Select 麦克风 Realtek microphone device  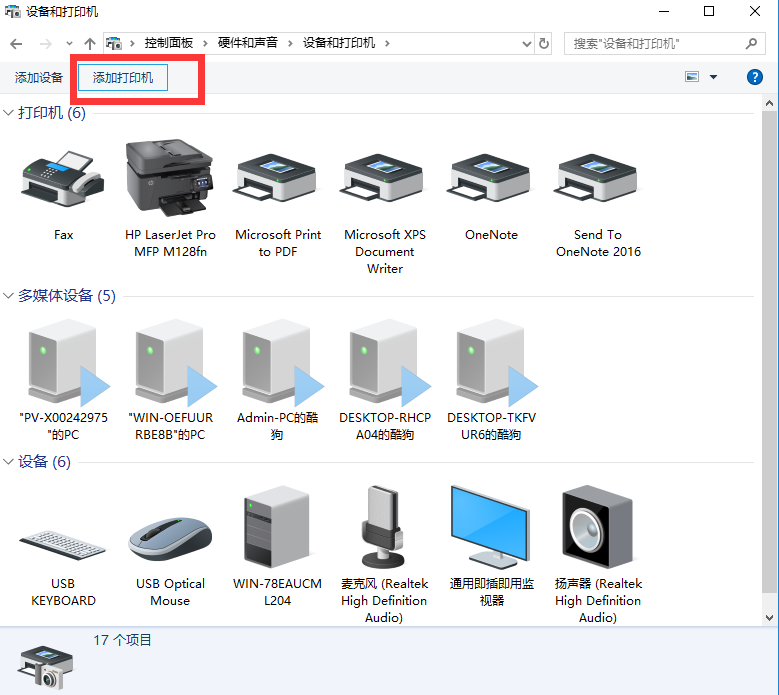pos(384,527)
